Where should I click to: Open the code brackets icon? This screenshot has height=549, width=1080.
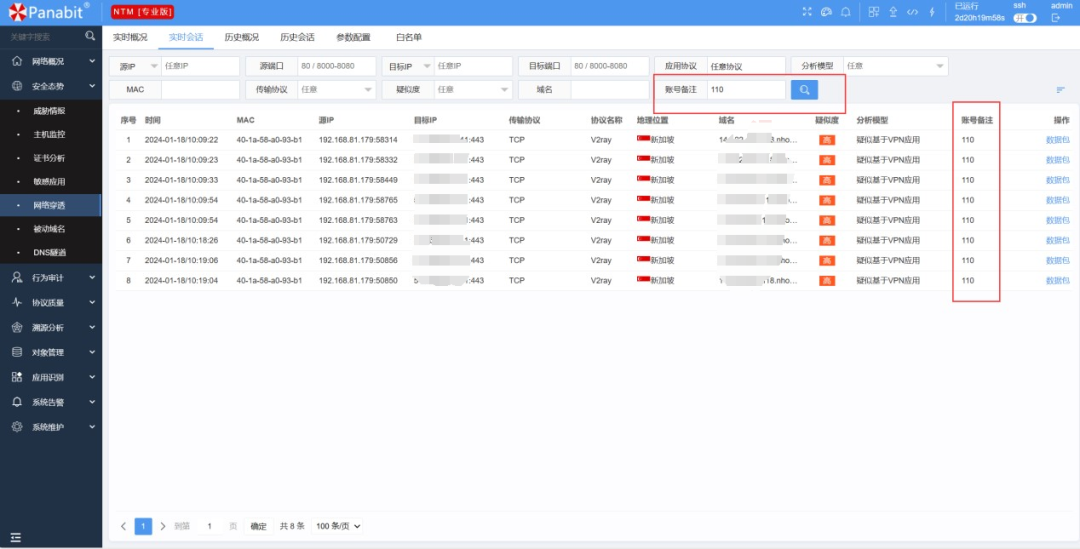pyautogui.click(x=912, y=12)
